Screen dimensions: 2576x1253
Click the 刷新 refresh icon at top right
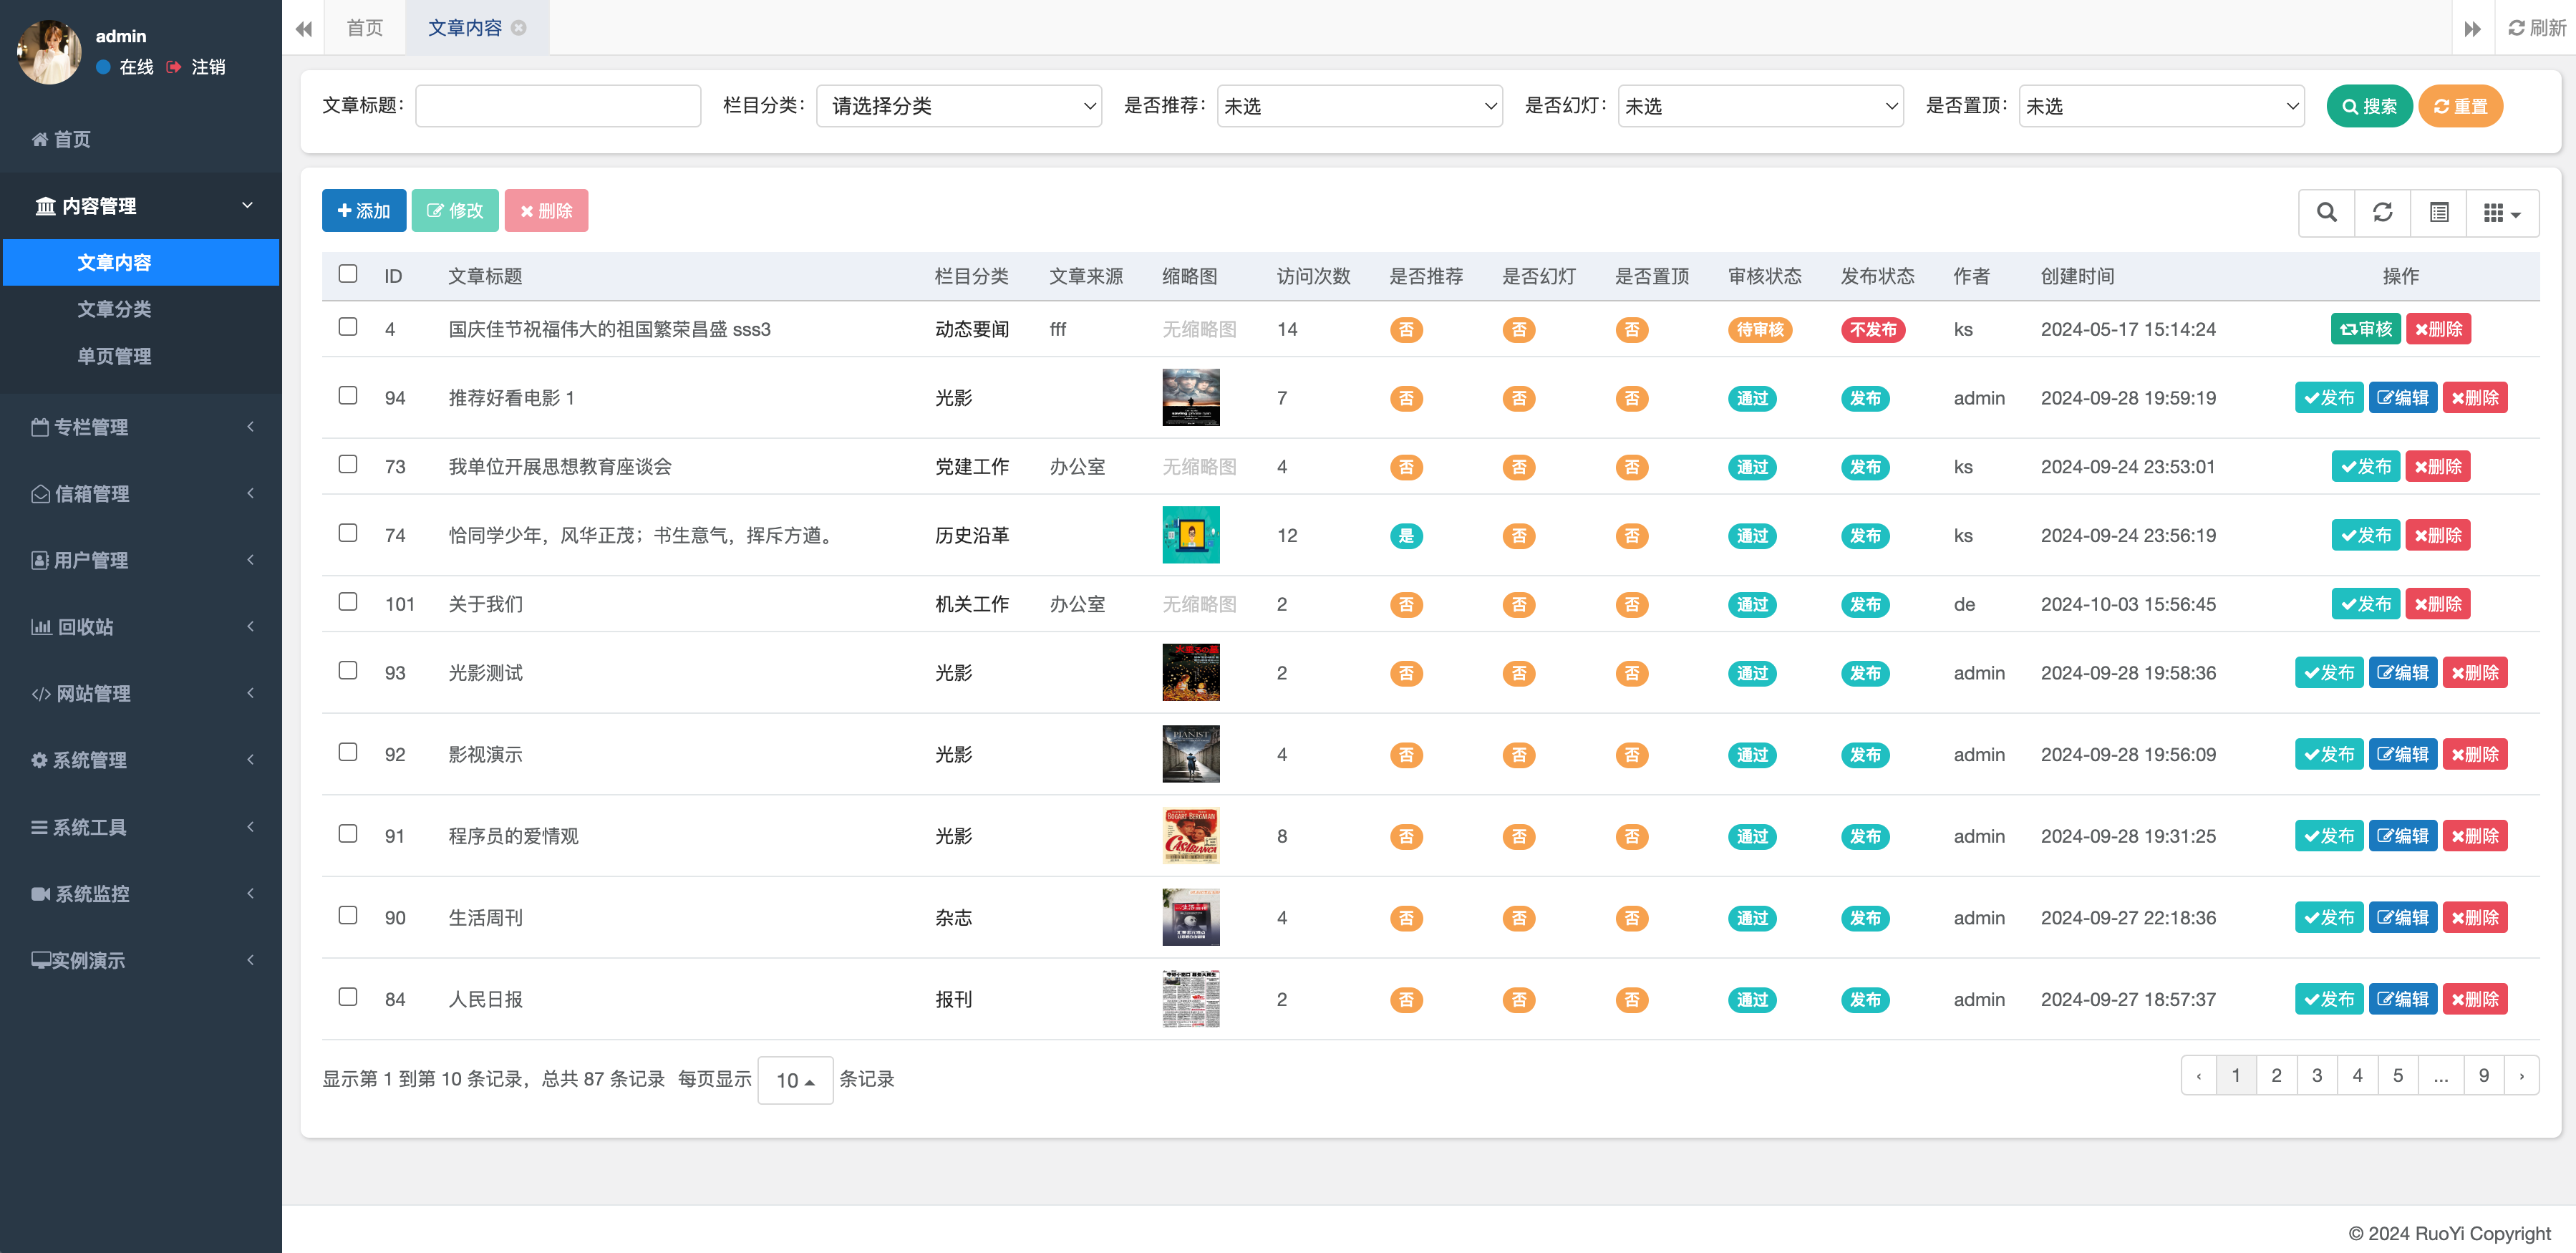pyautogui.click(x=2517, y=28)
